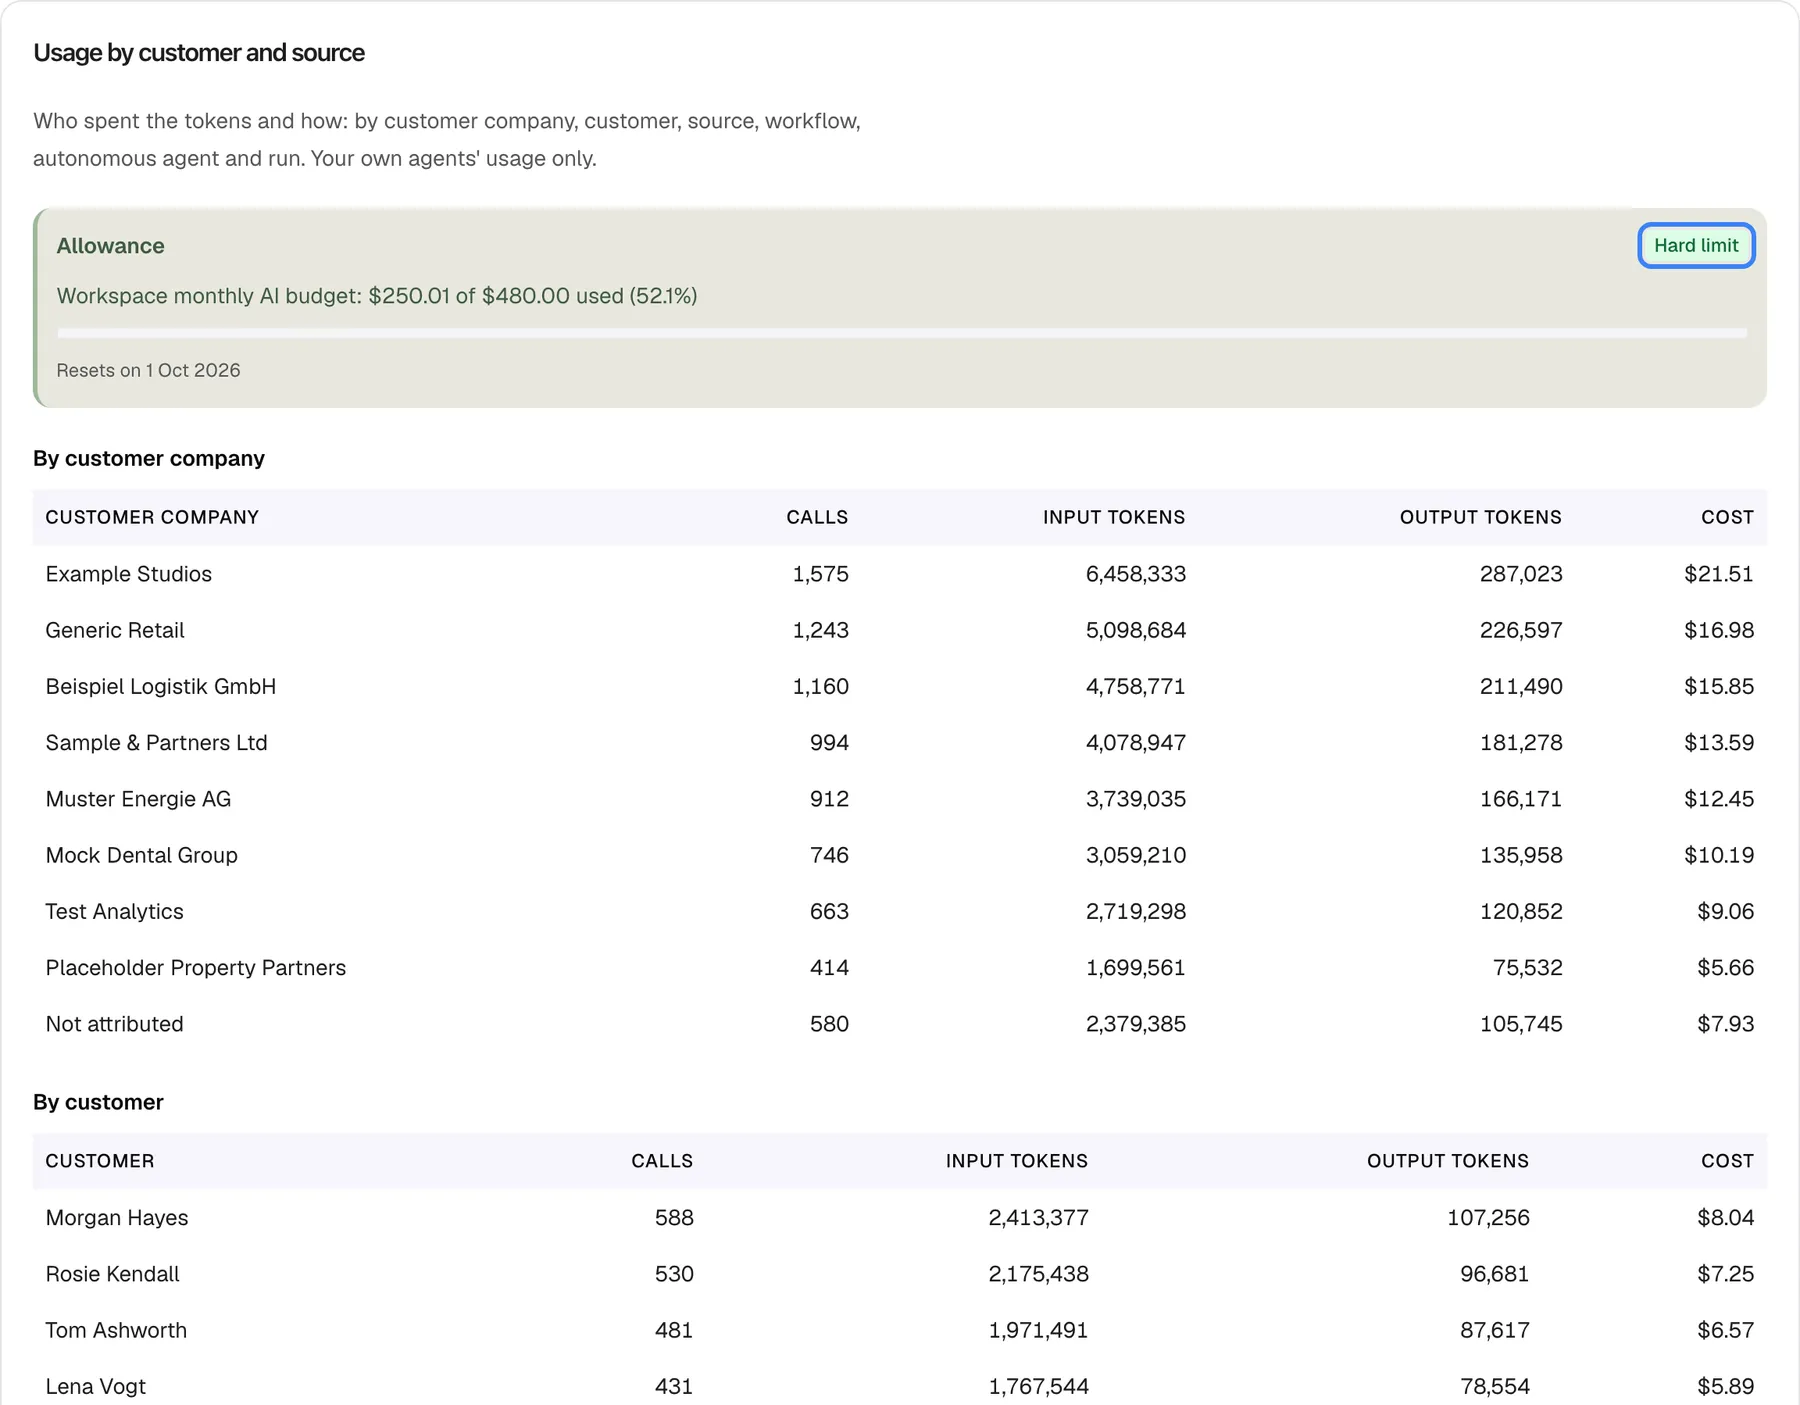1800x1405 pixels.
Task: Select Muster Energie AG row name
Action: [x=138, y=799]
